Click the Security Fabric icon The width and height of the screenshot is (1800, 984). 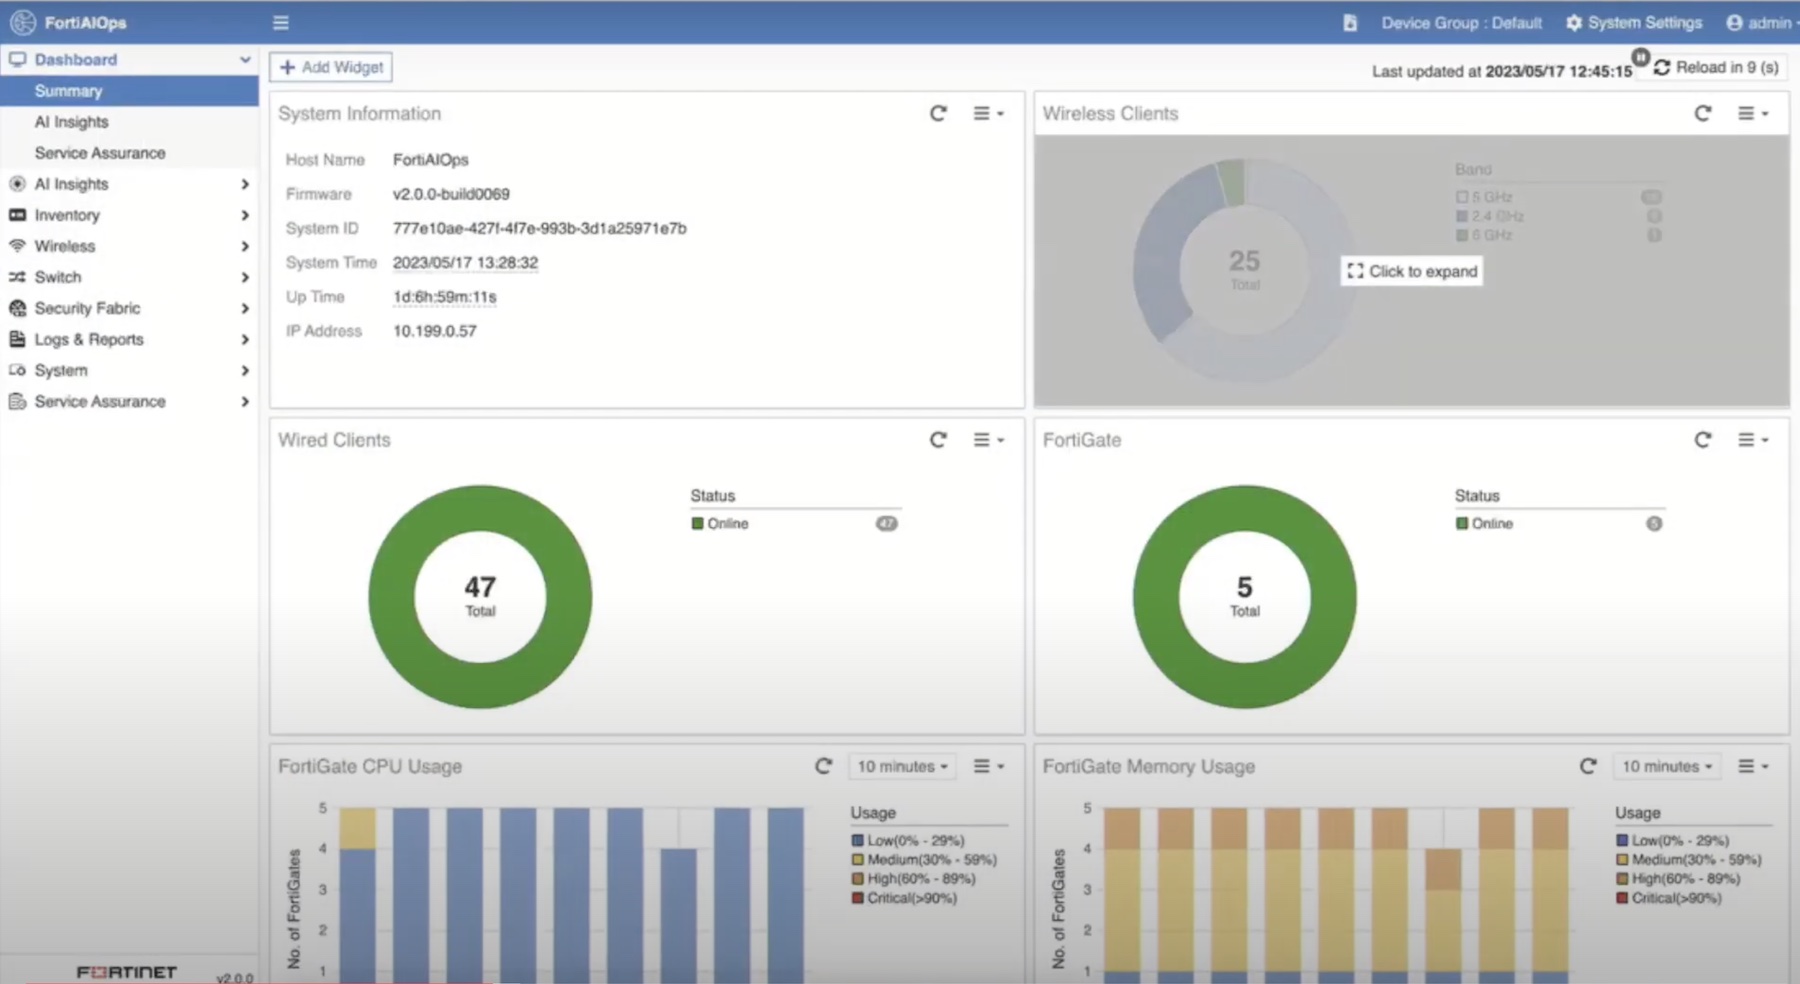click(x=17, y=308)
